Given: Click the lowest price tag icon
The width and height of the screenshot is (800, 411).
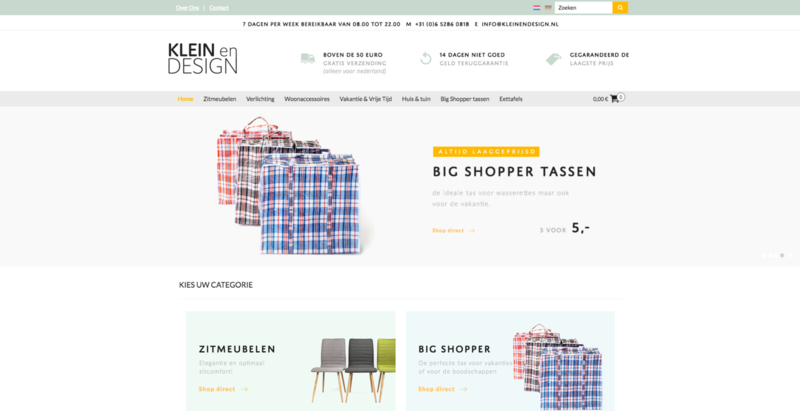Looking at the screenshot, I should (x=554, y=59).
